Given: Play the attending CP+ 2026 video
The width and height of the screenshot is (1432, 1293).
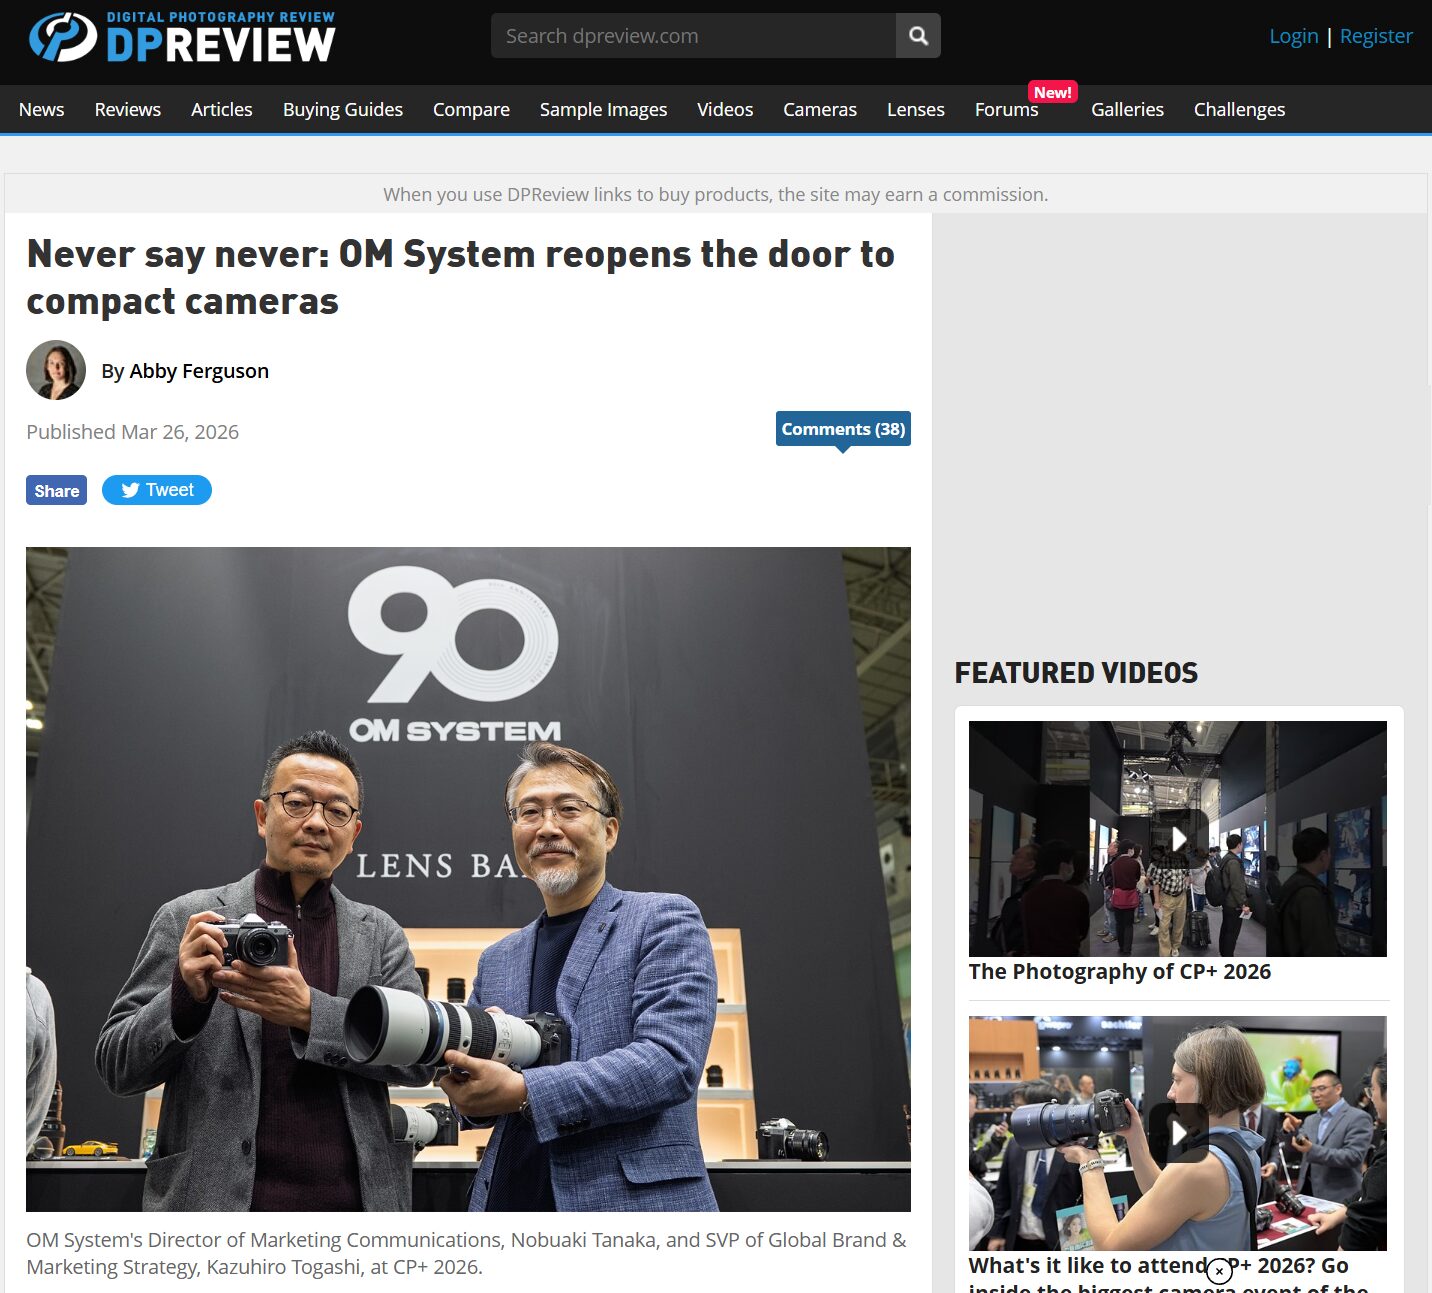Looking at the screenshot, I should 1178,1132.
